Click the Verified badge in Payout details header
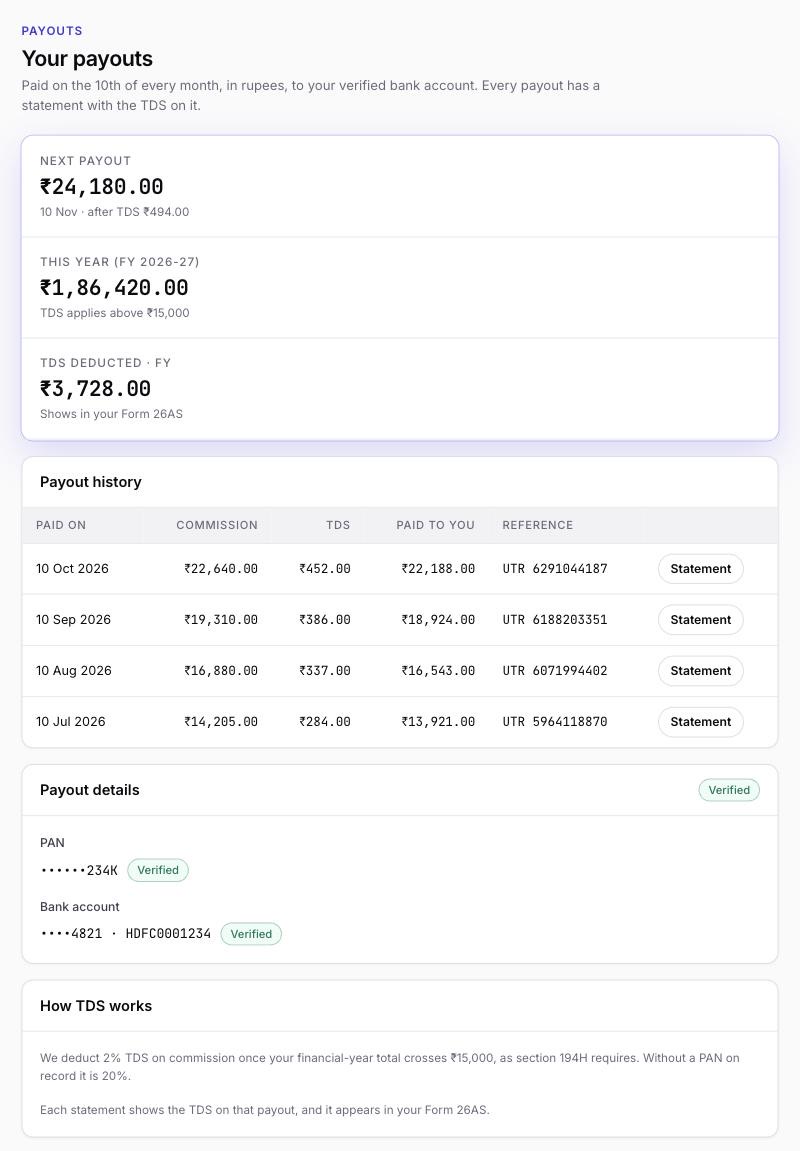 [729, 790]
